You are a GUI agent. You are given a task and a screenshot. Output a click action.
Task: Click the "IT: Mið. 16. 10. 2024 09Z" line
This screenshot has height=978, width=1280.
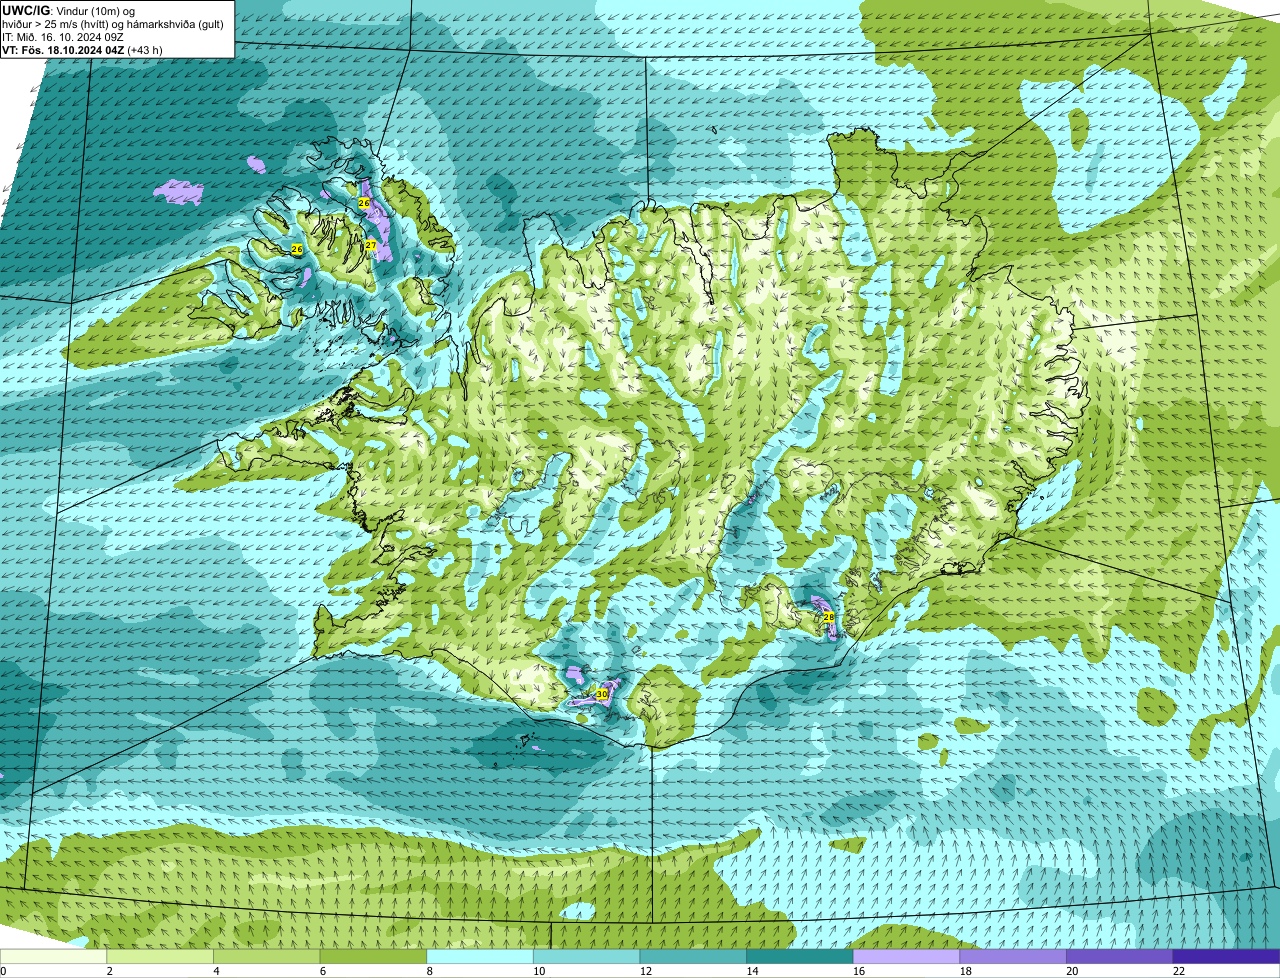pyautogui.click(x=63, y=36)
